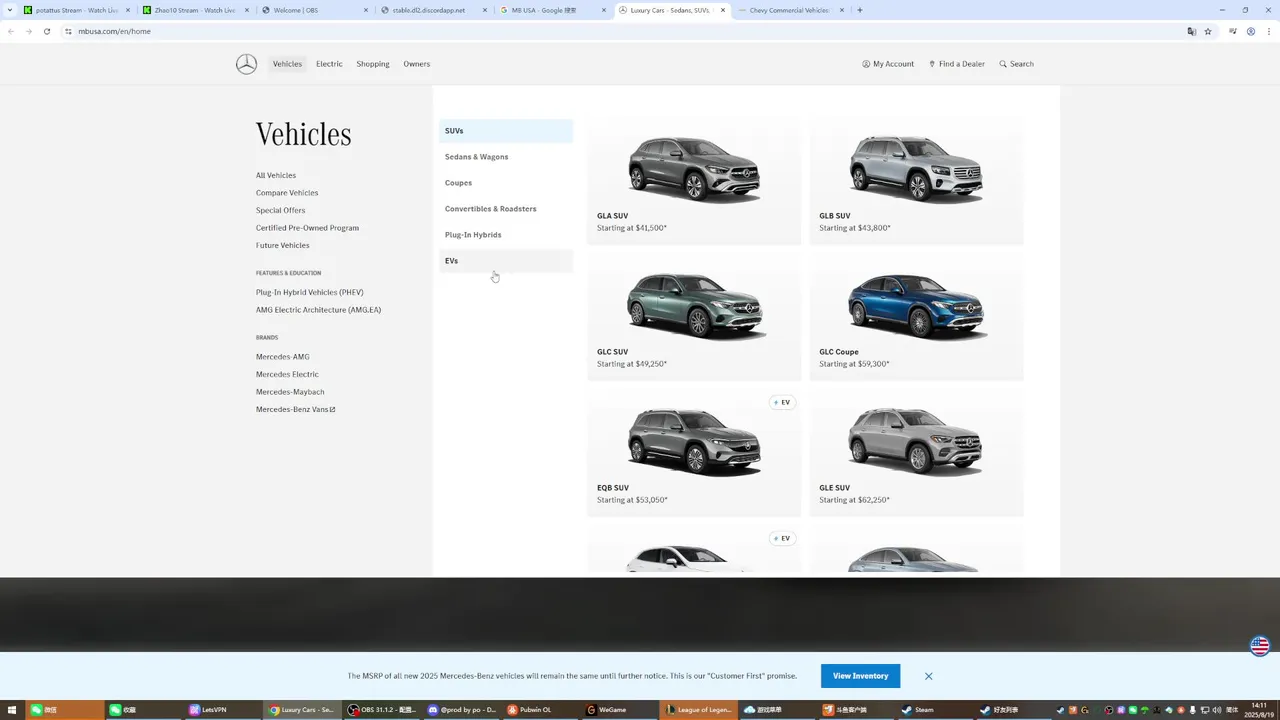Open the US flag language selector
This screenshot has height=720, width=1280.
click(1260, 646)
